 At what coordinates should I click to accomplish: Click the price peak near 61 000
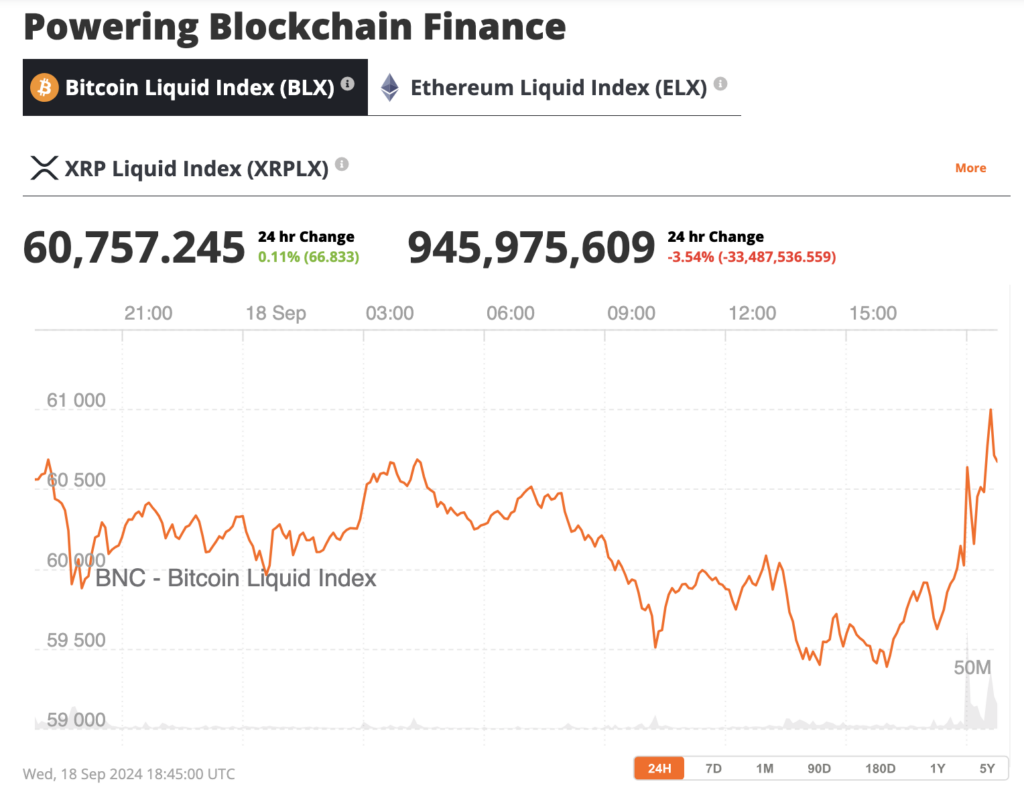coord(990,410)
